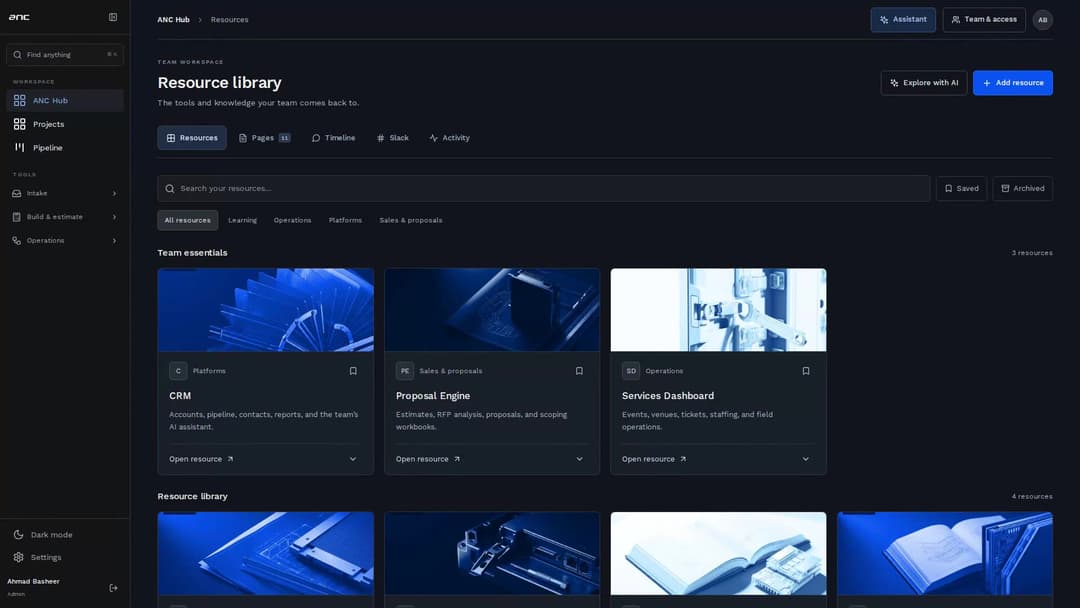Click the Intake inbox icon

click(17, 193)
